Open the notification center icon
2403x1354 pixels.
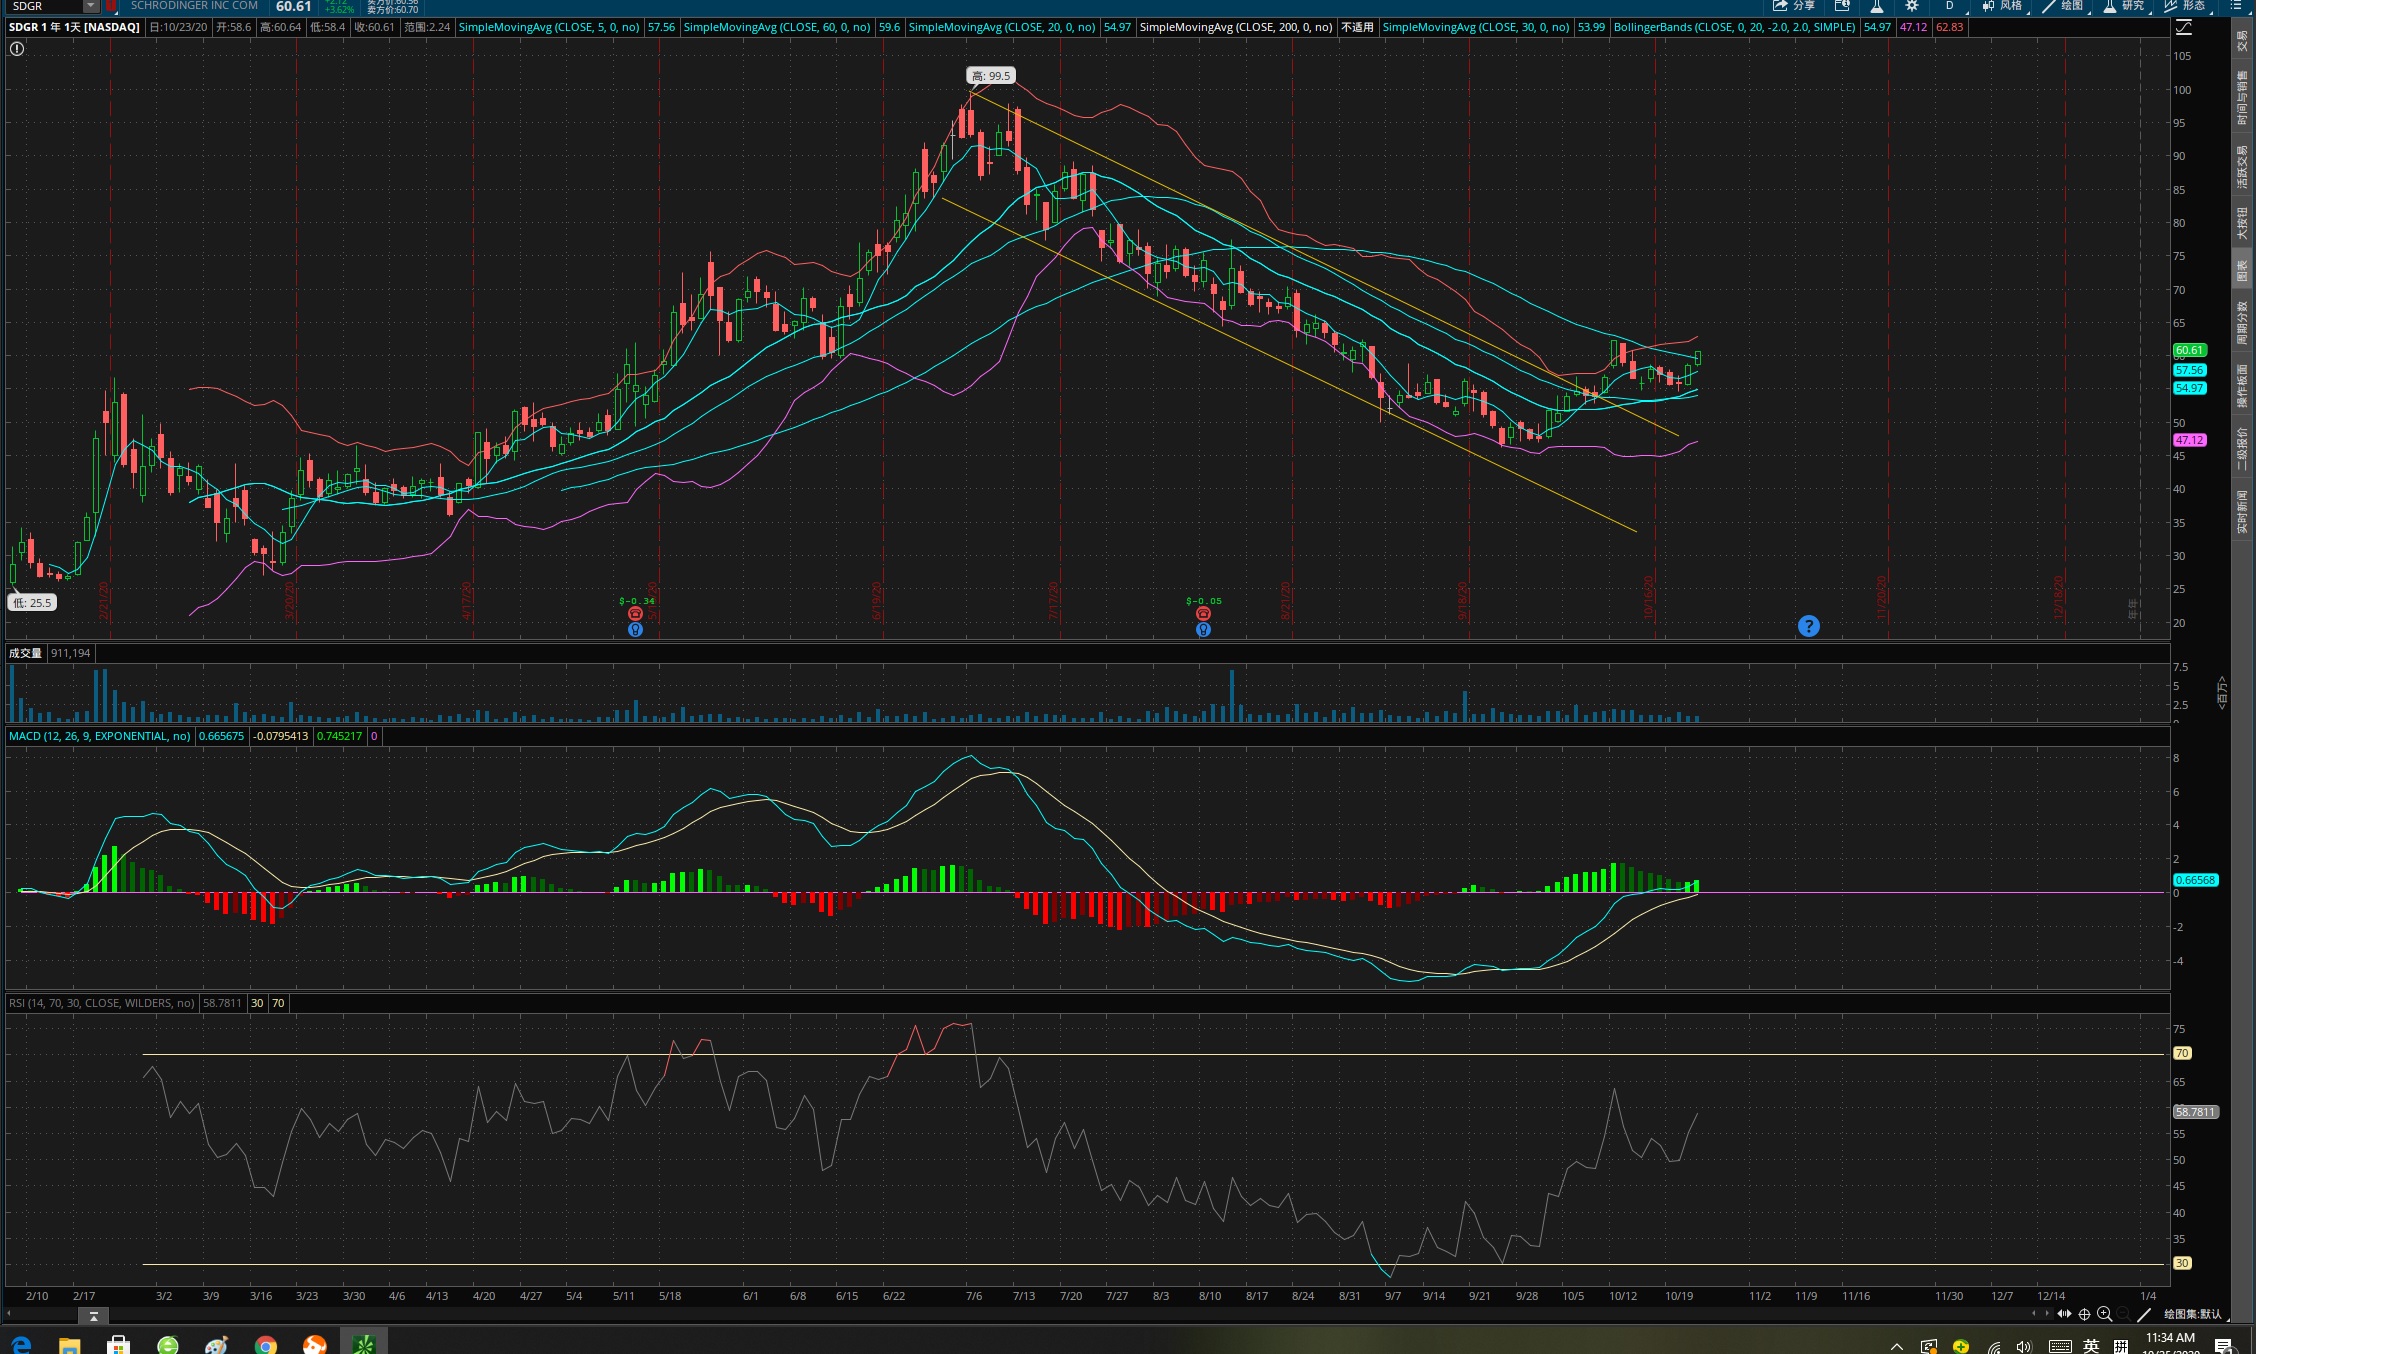point(2223,1346)
